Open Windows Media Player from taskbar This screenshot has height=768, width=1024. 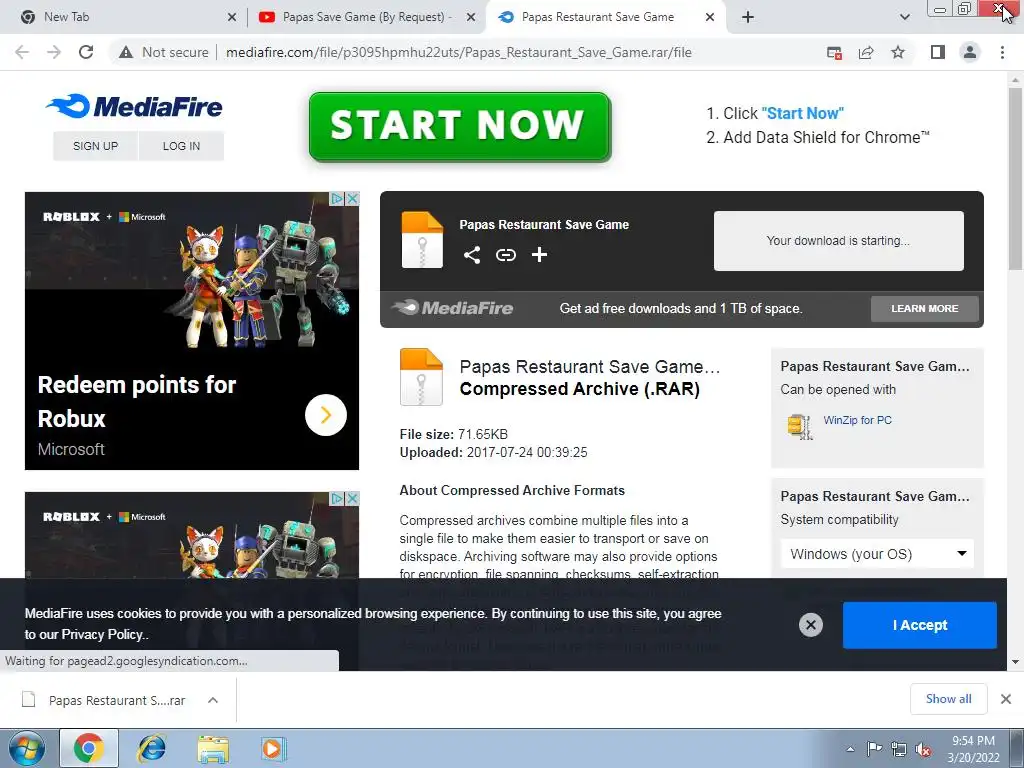273,748
